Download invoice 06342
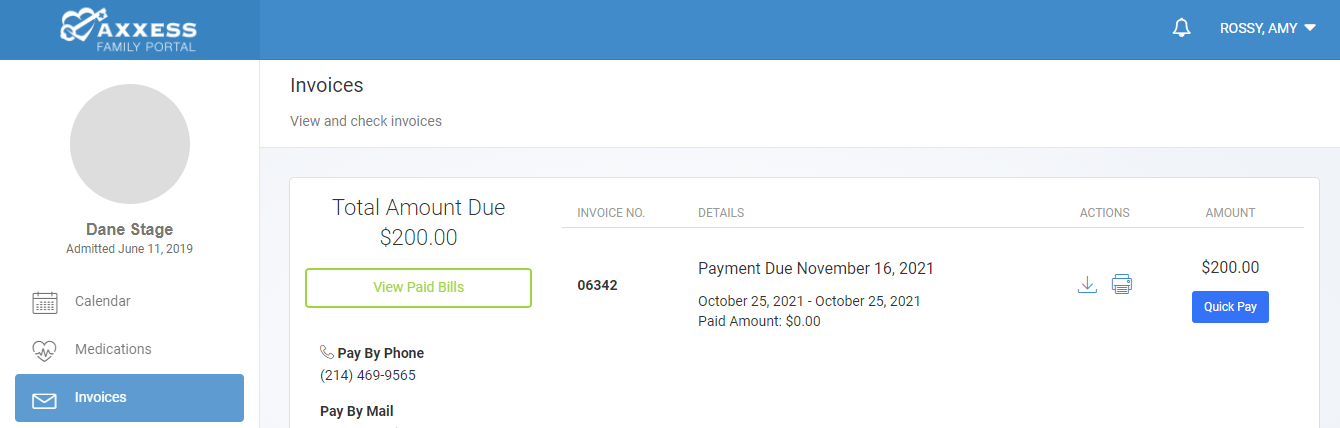 point(1087,285)
